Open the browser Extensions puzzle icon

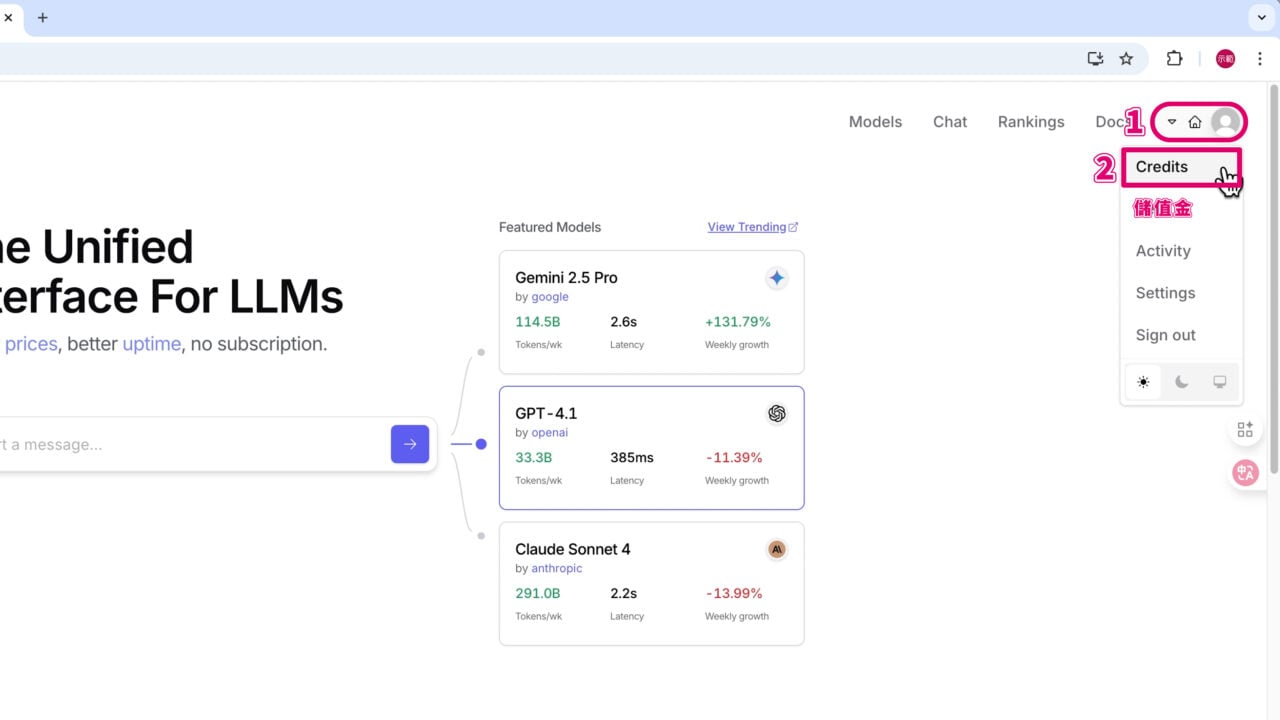point(1174,59)
